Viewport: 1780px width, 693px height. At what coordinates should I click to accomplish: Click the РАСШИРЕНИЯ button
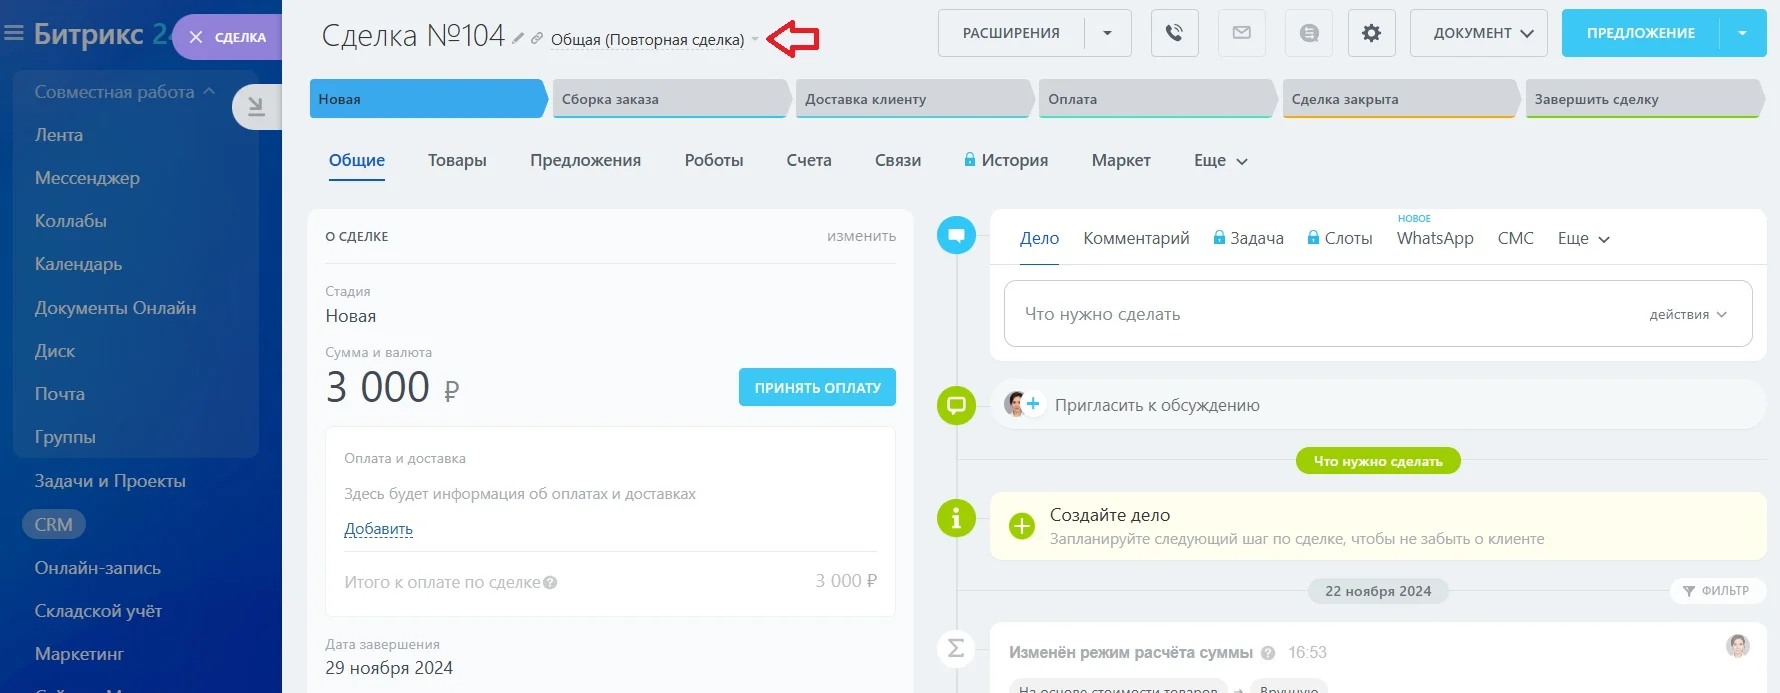point(1011,33)
